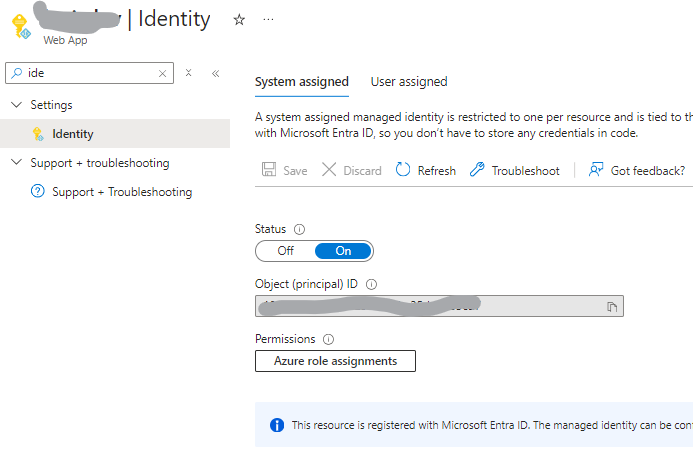Screen dimensions: 693x467
Task: Collapse the sidebar menu panel
Action: [x=215, y=73]
